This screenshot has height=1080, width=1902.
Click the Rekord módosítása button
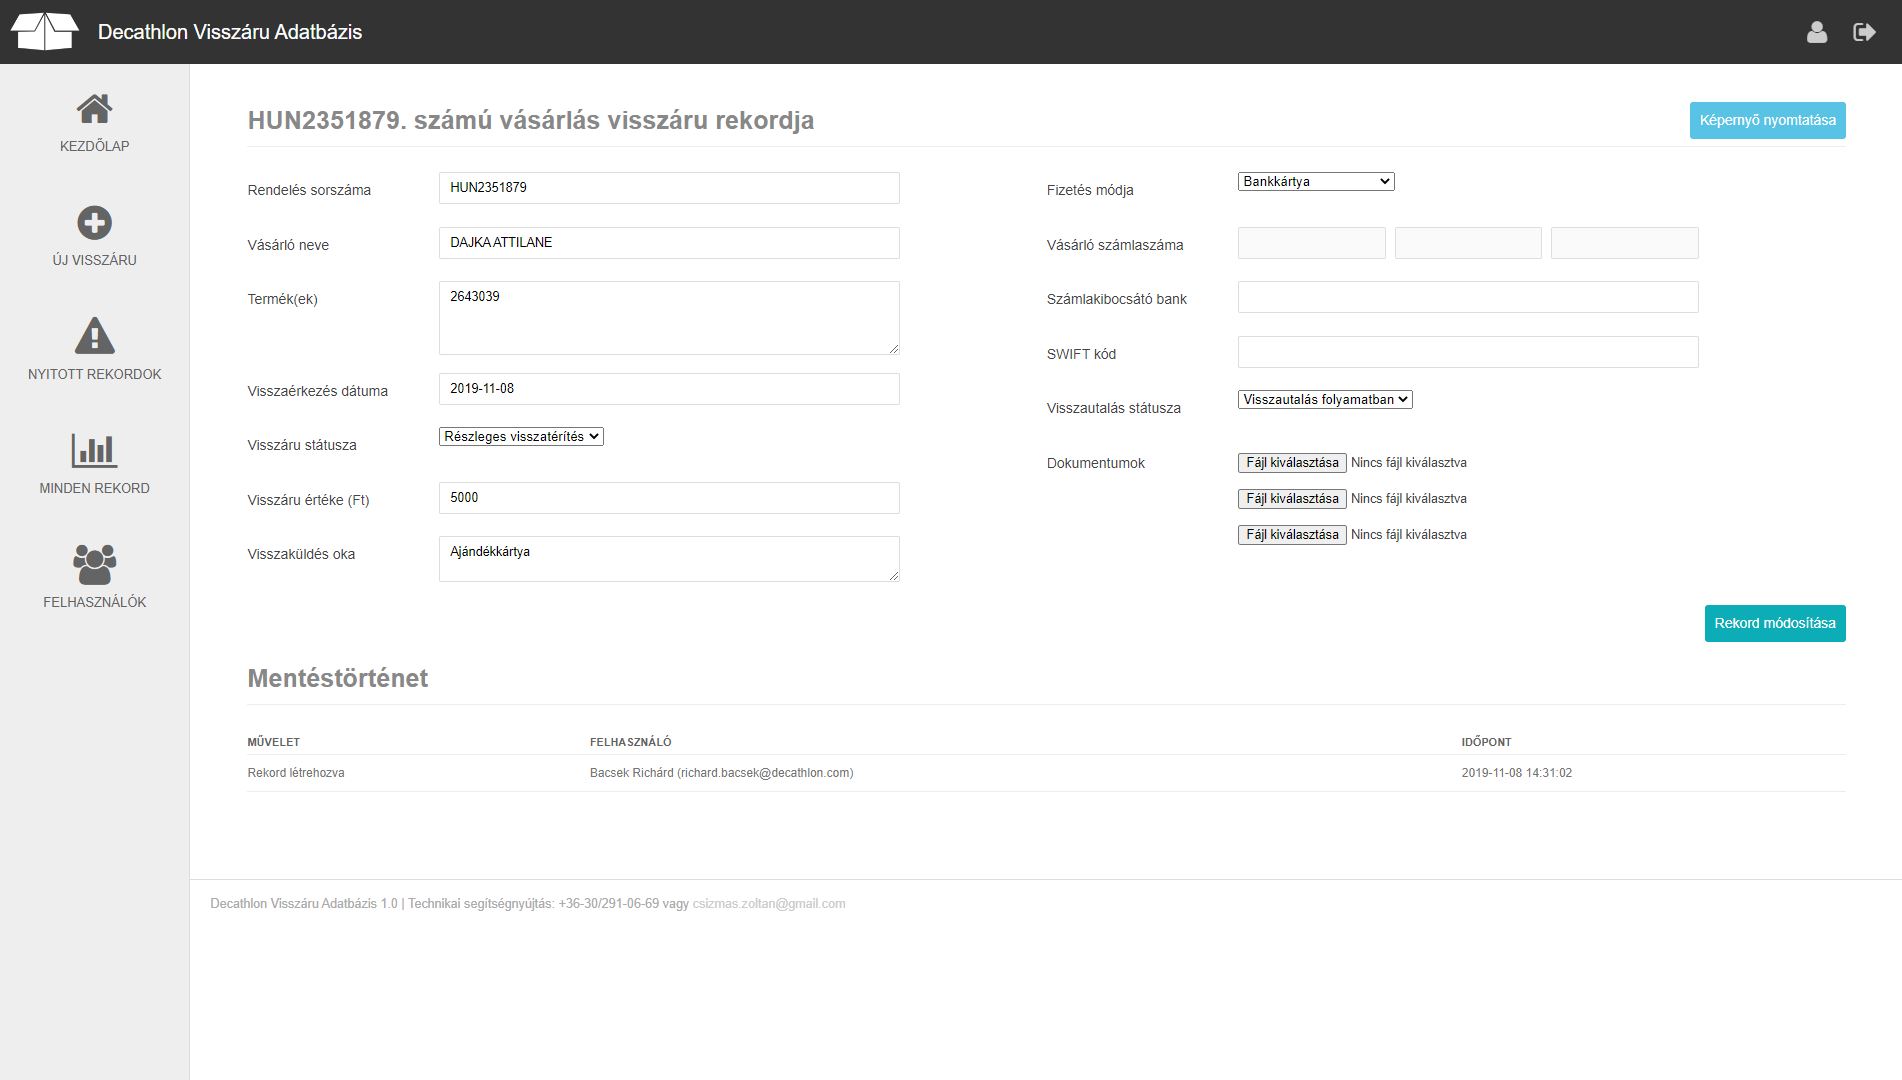pos(1774,623)
